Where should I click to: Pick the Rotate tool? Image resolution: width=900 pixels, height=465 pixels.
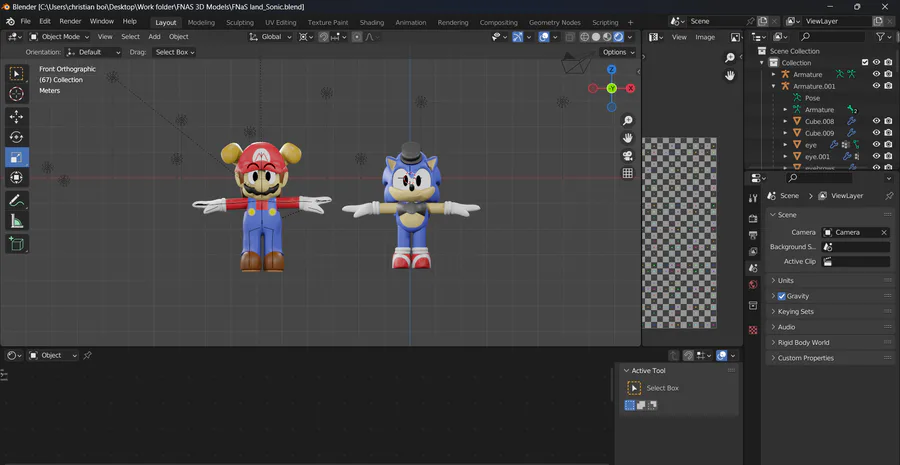tap(17, 137)
